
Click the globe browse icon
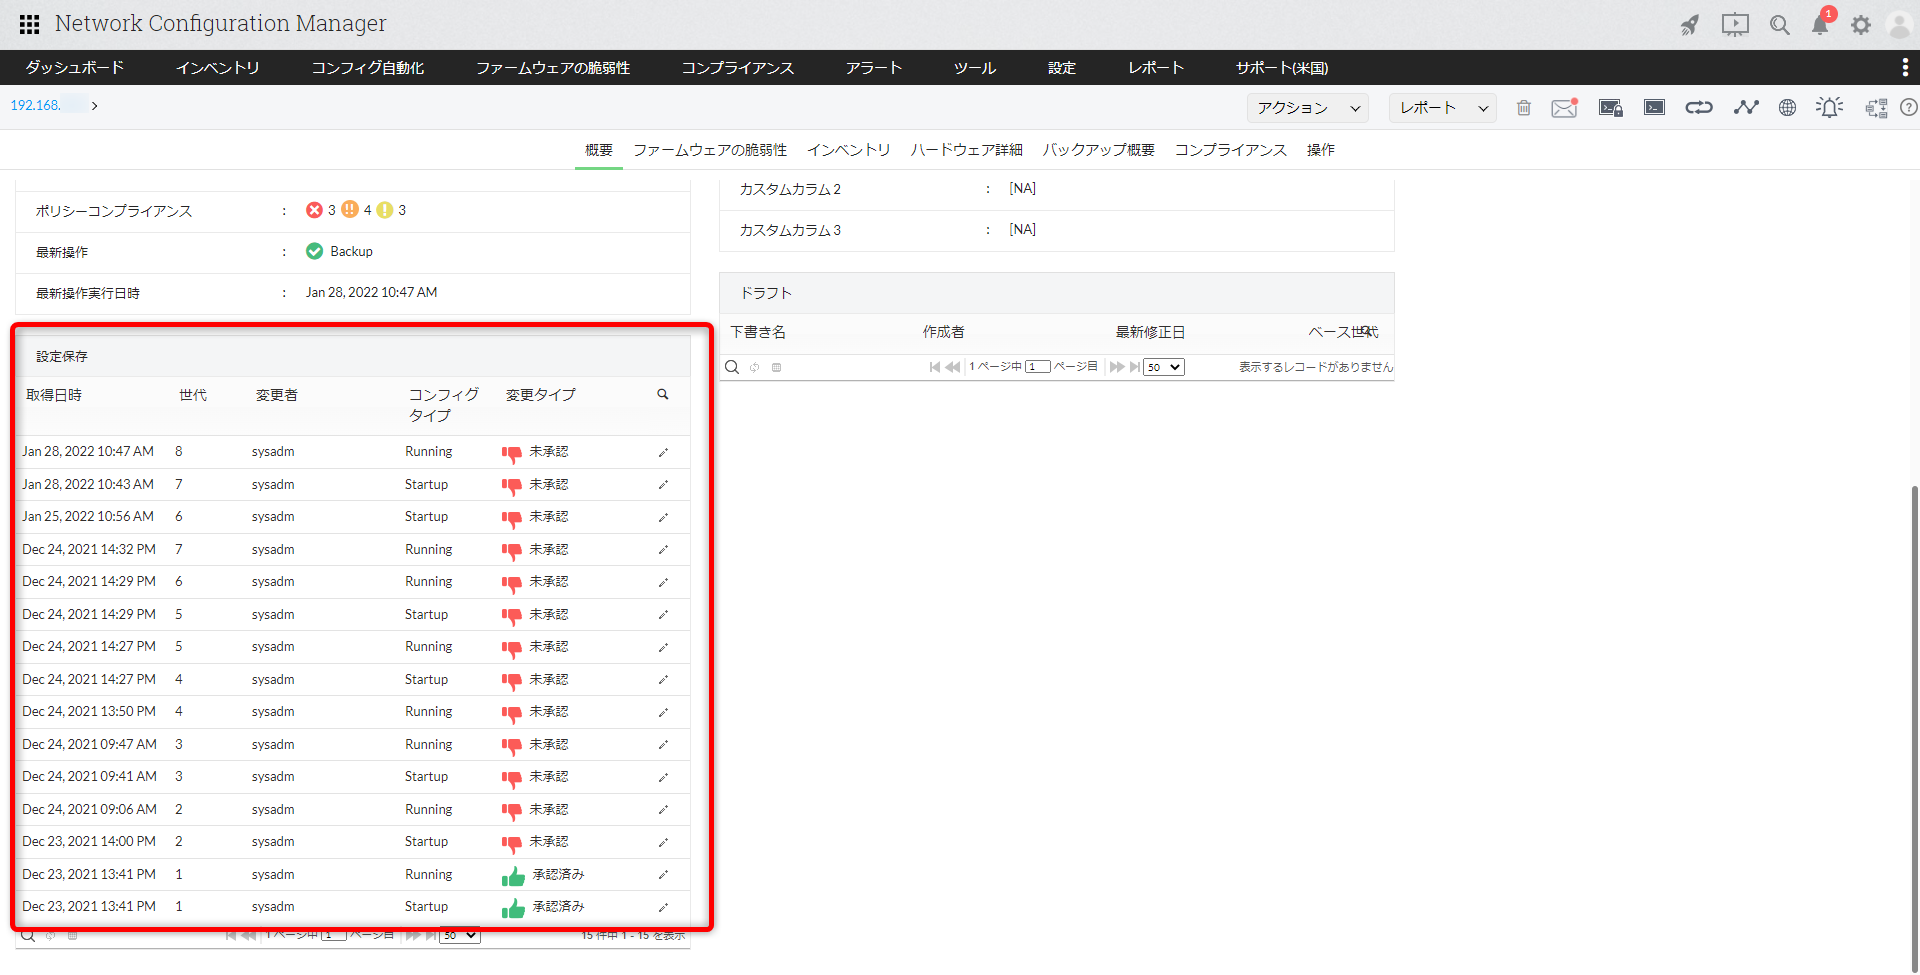[x=1787, y=108]
